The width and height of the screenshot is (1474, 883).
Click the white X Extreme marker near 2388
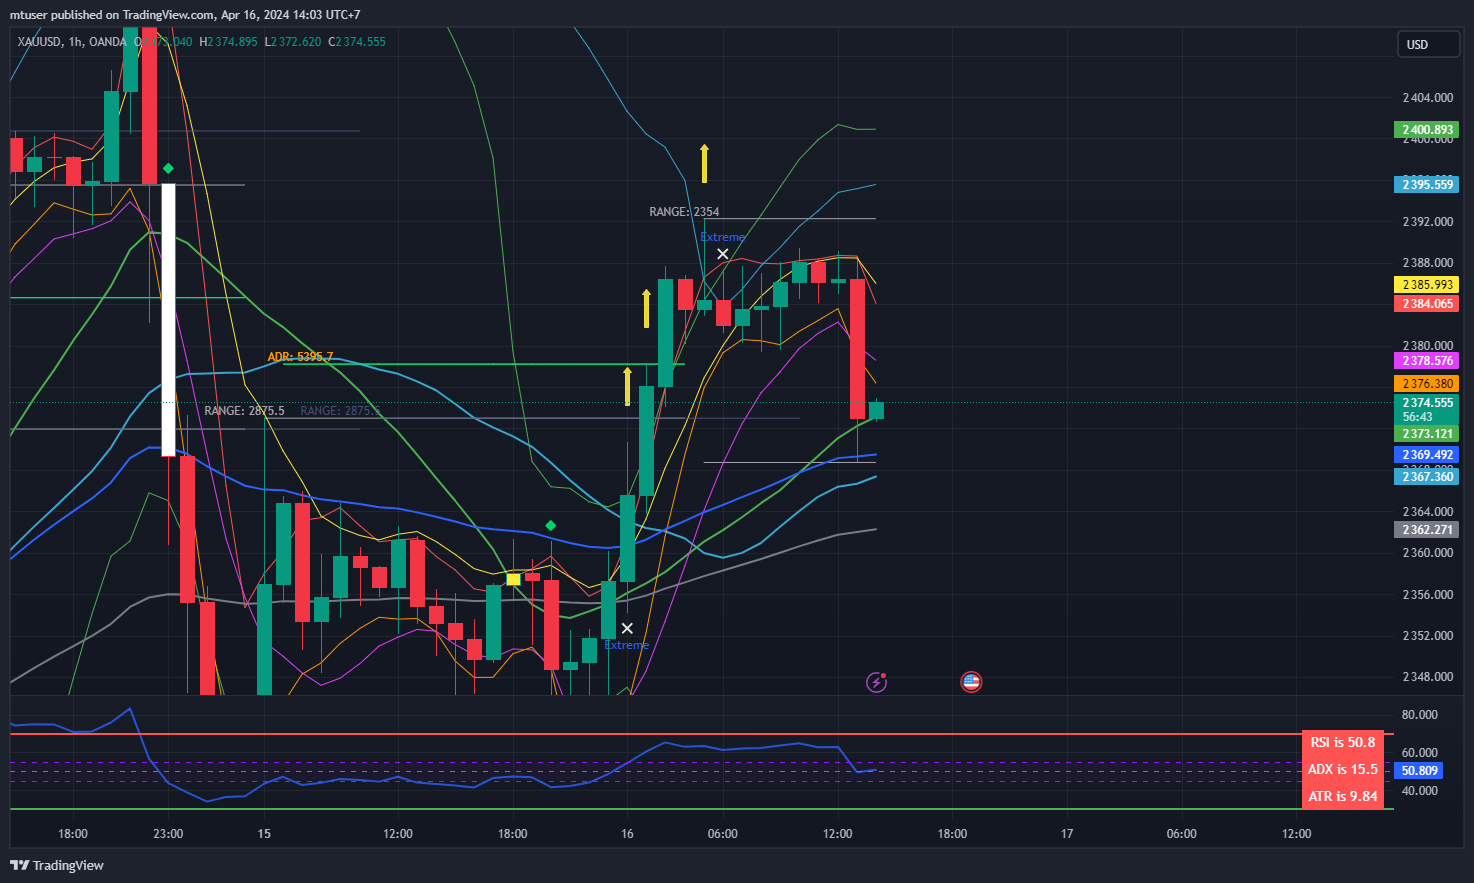point(722,254)
